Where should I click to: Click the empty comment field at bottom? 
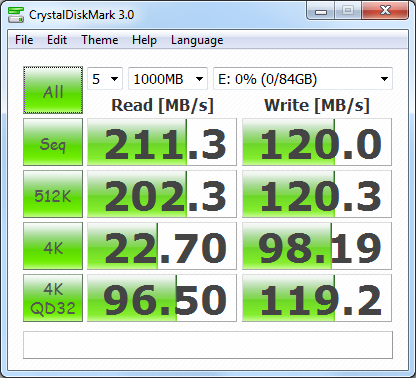(208, 345)
